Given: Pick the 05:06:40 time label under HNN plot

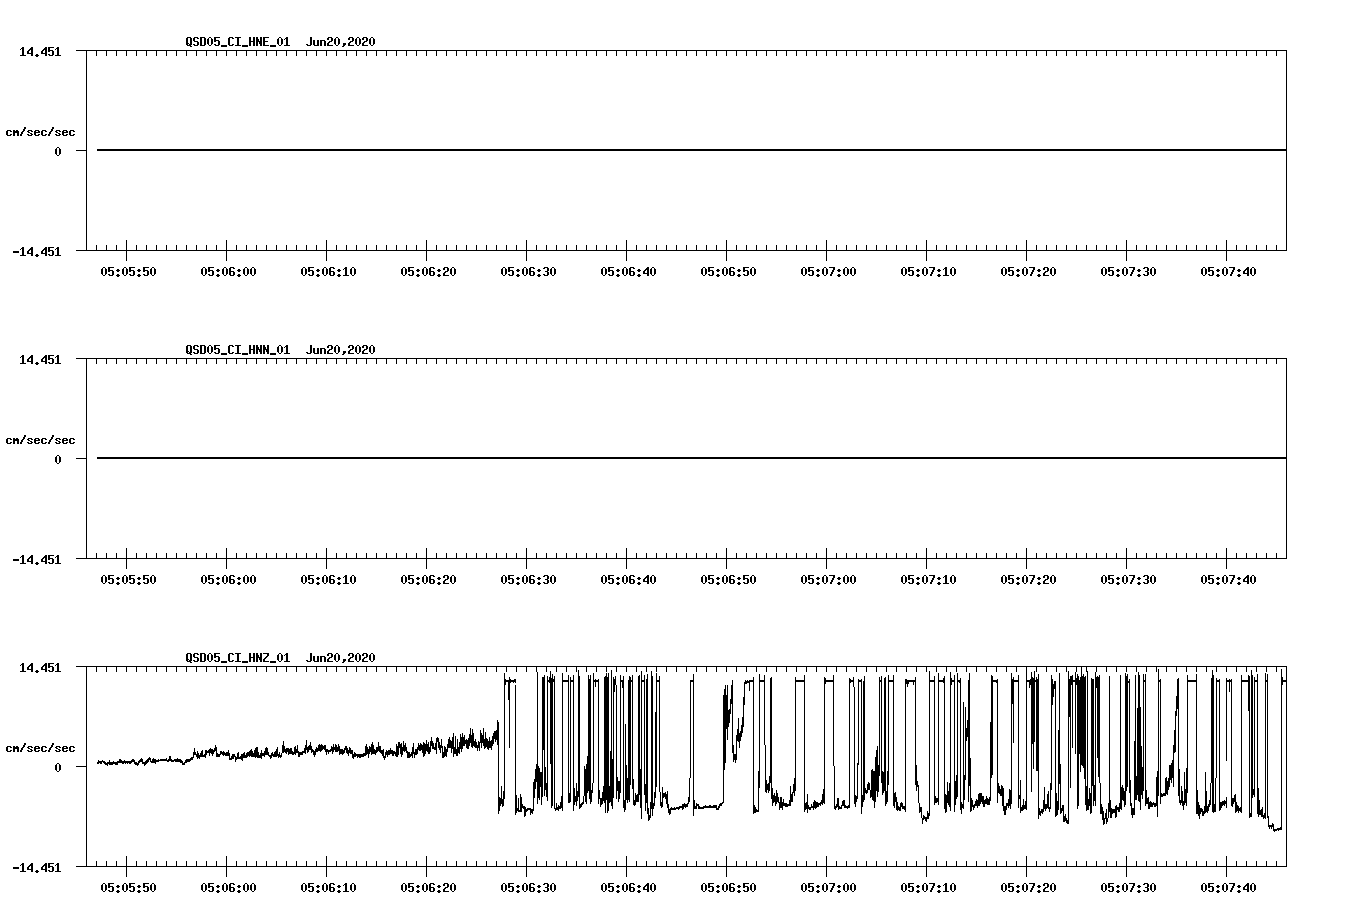Looking at the screenshot, I should [x=628, y=580].
